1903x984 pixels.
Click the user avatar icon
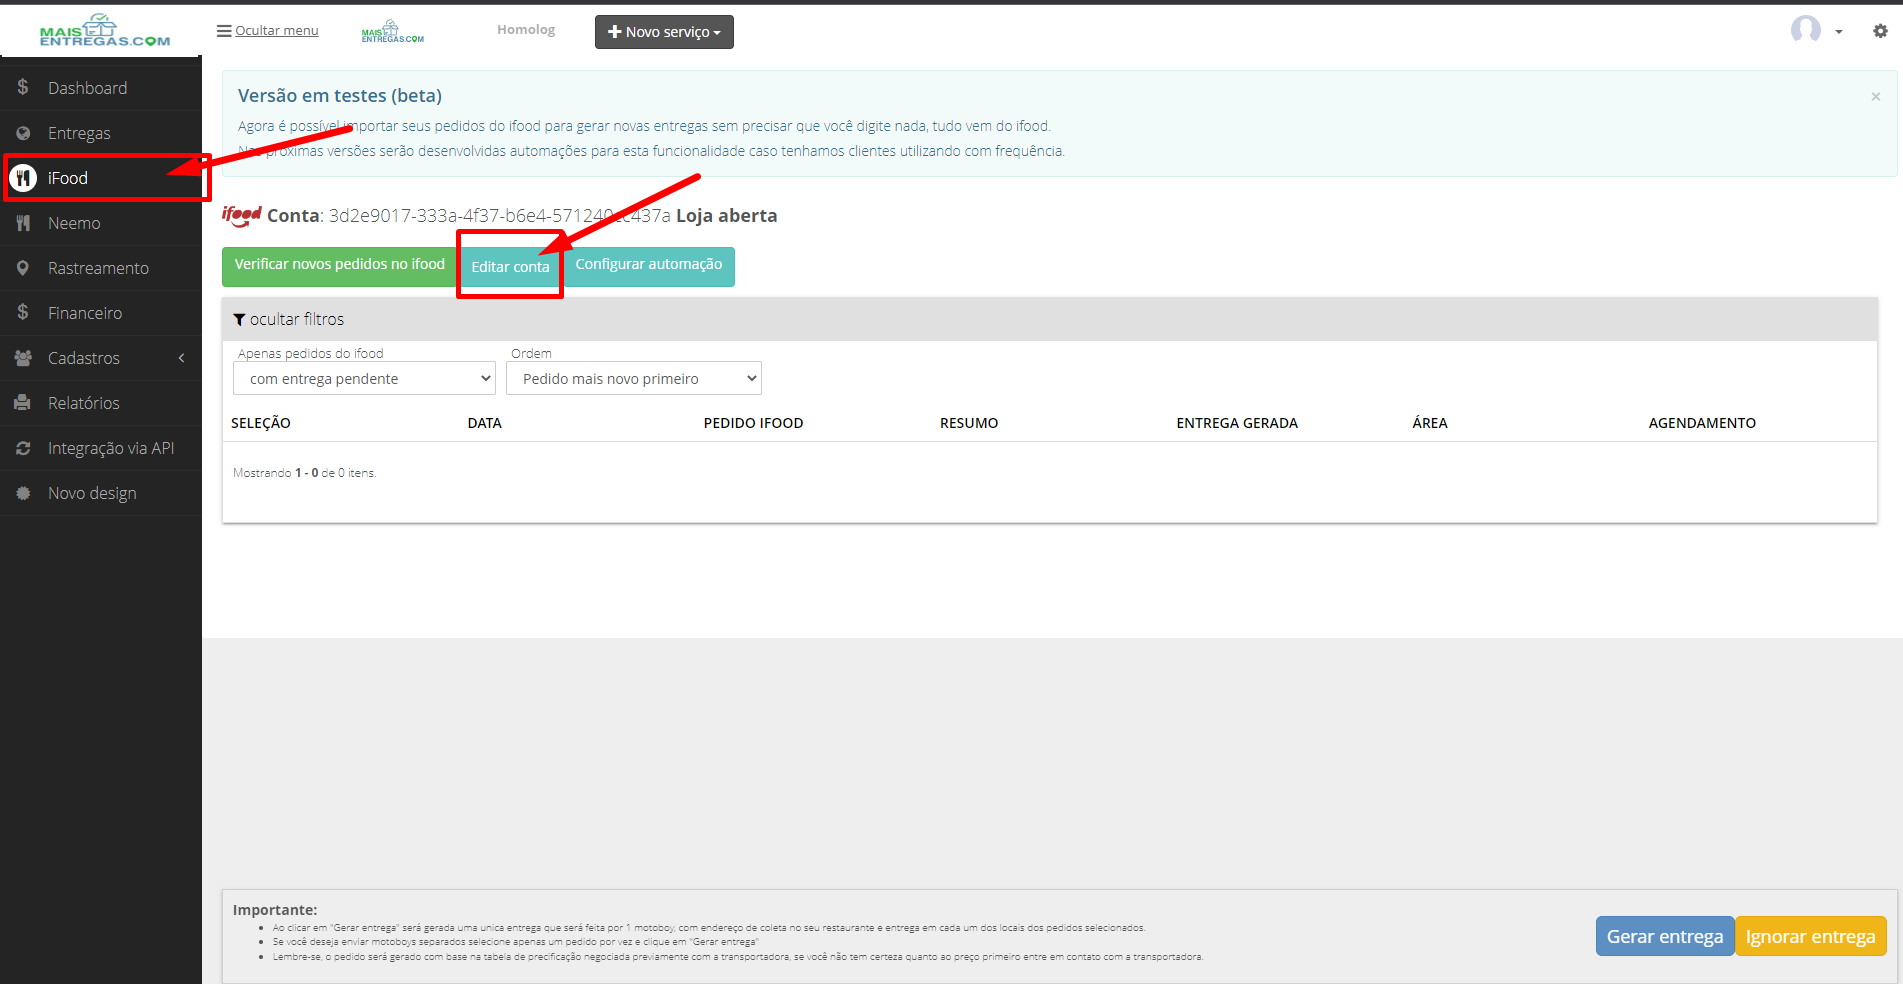click(1806, 30)
